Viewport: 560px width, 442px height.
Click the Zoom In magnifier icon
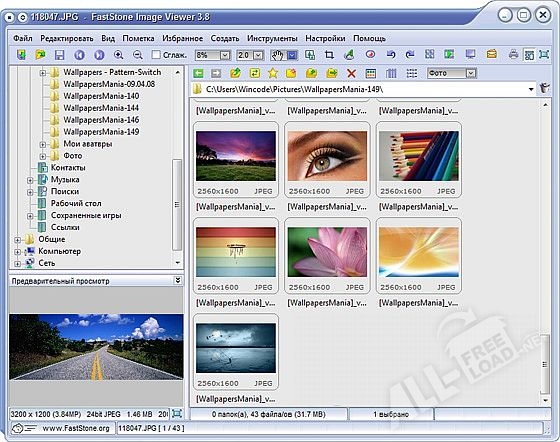click(118, 55)
